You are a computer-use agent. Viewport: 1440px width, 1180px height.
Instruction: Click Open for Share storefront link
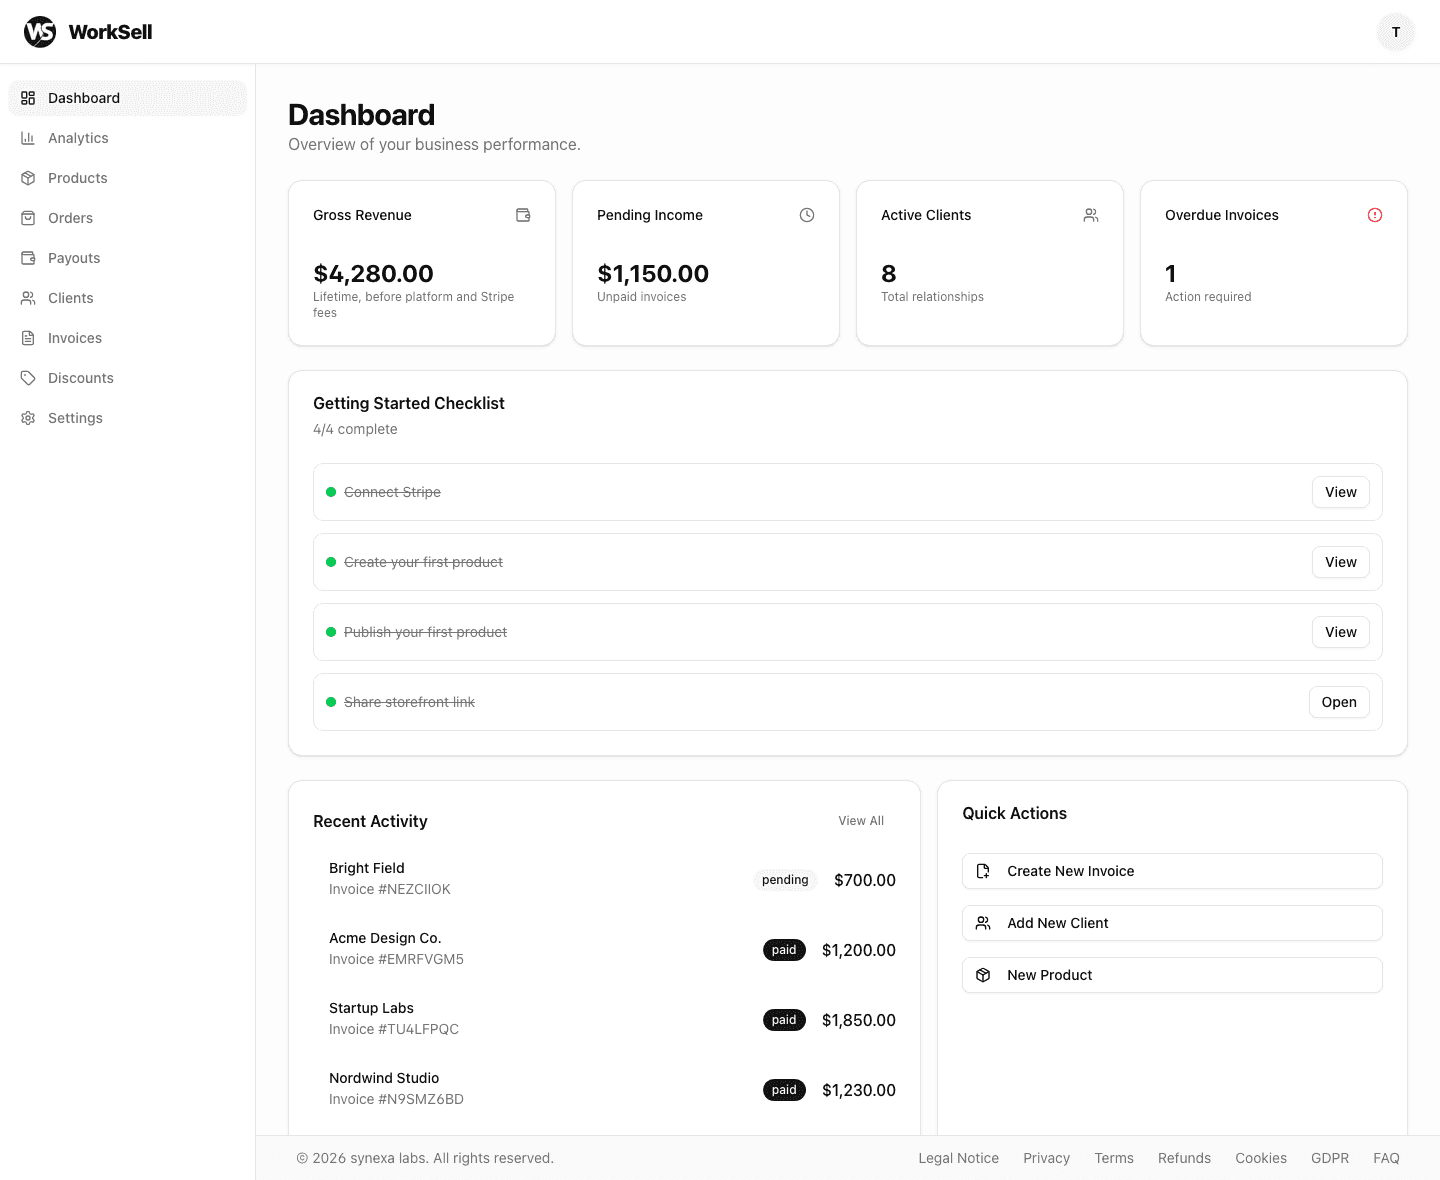[x=1339, y=702]
